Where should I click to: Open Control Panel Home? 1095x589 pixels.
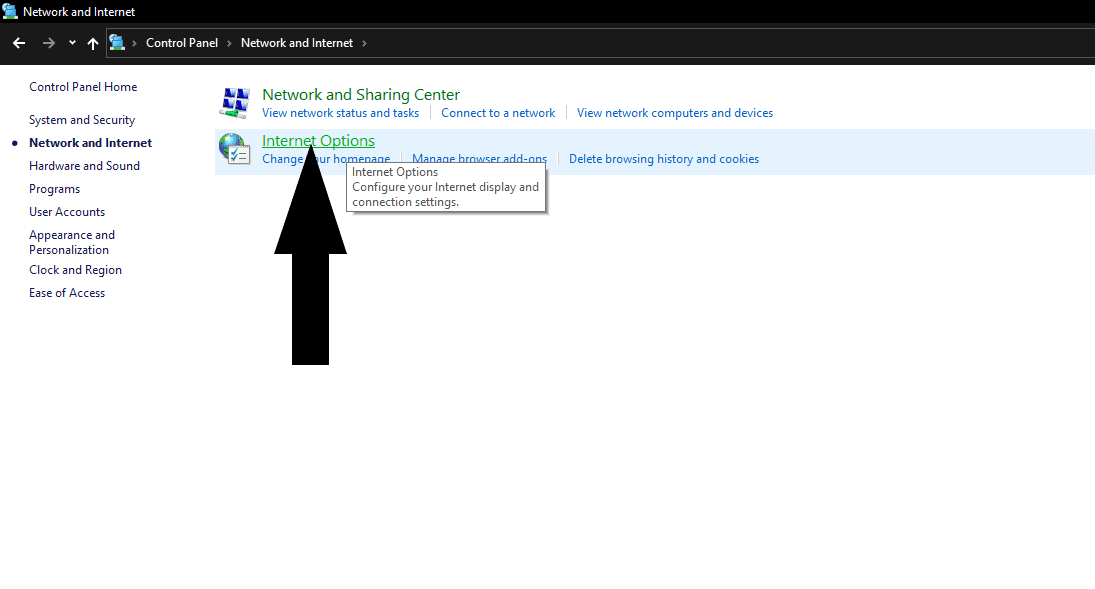pos(83,87)
